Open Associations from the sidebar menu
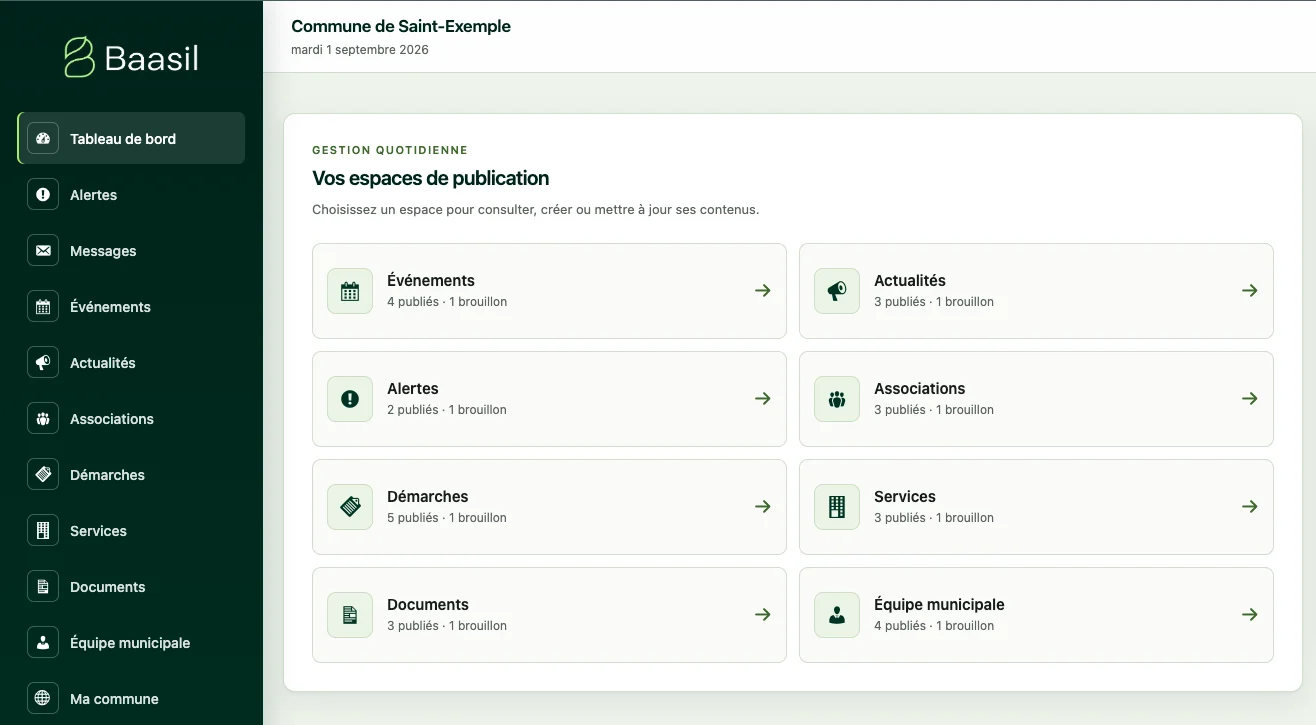 click(x=131, y=419)
